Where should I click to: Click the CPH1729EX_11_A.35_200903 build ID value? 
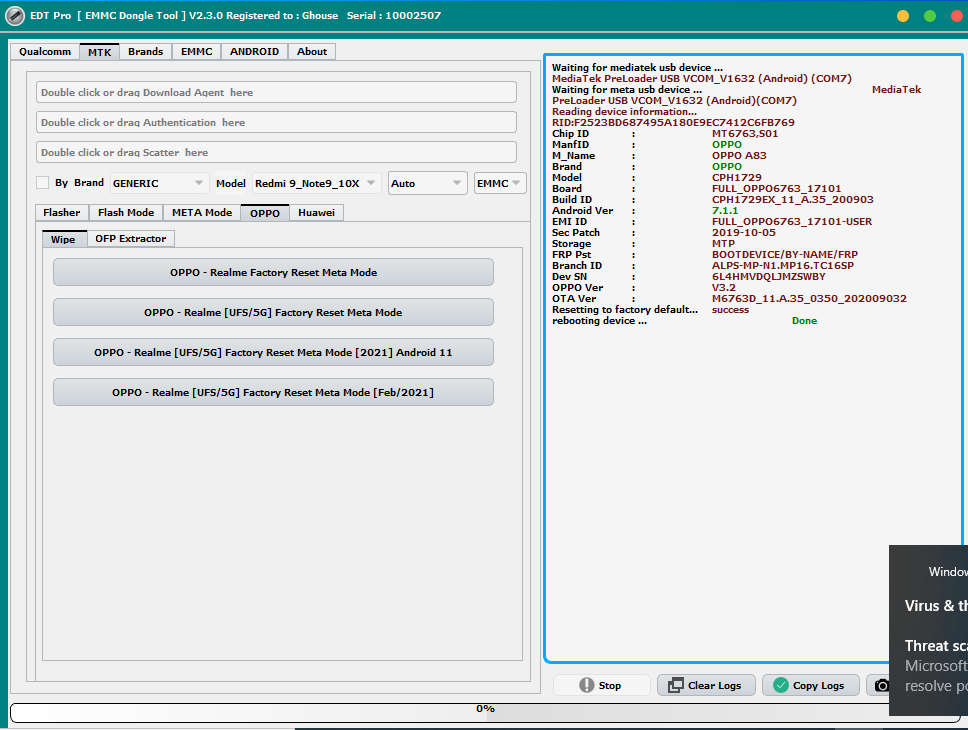click(793, 199)
